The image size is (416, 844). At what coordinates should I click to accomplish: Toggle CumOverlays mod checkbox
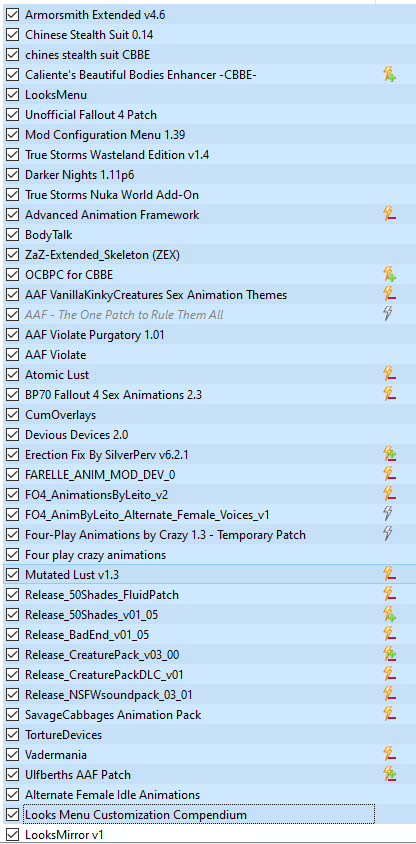(x=12, y=414)
